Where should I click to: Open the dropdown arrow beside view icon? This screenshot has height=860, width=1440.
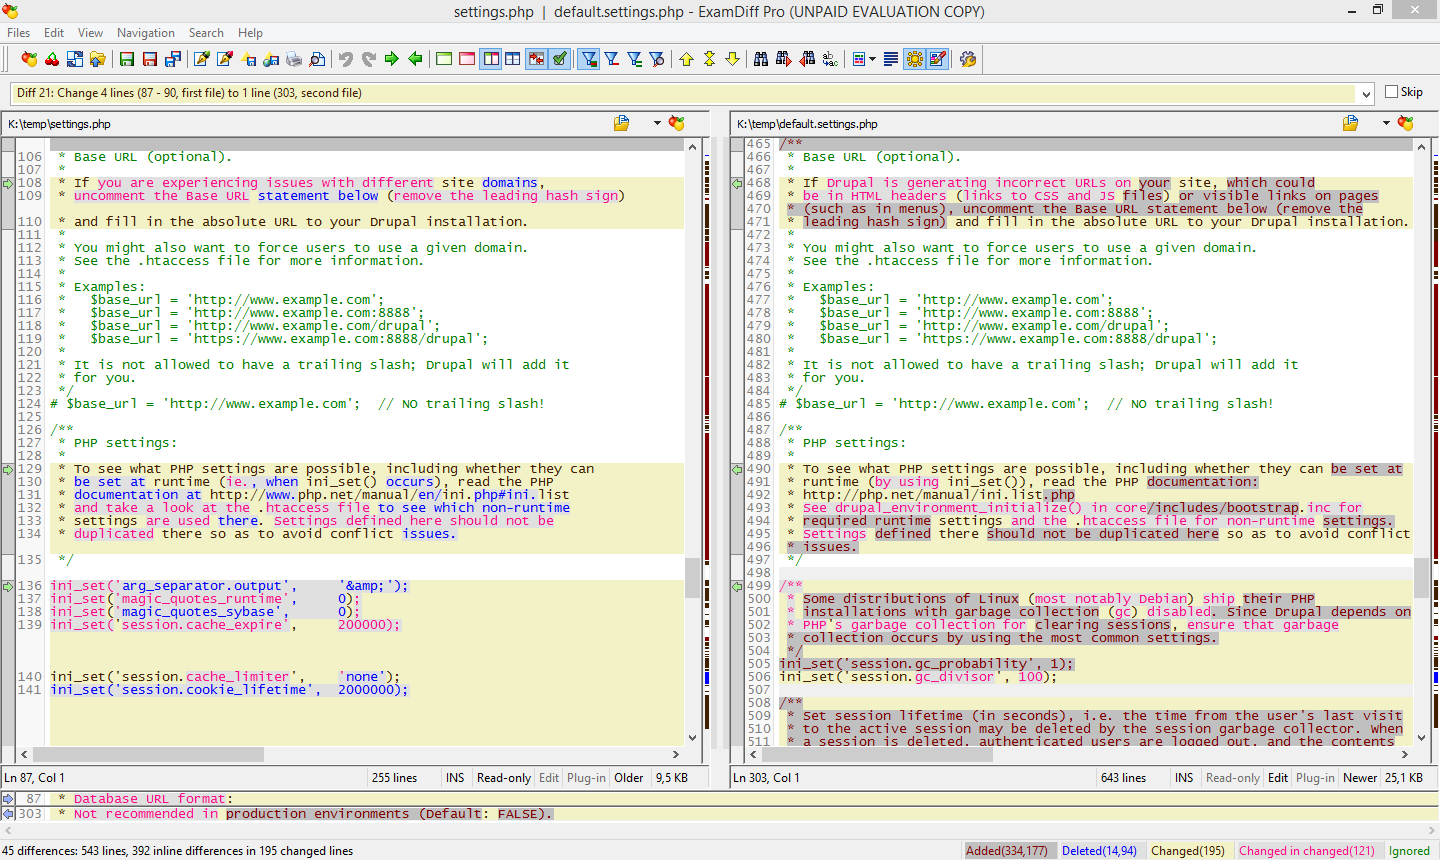pos(872,60)
